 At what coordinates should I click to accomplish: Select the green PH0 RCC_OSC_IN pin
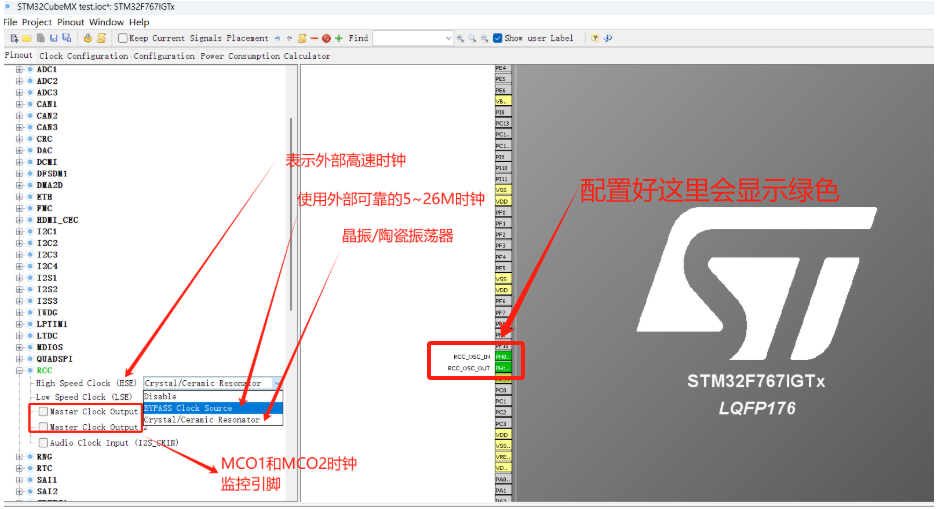click(503, 357)
